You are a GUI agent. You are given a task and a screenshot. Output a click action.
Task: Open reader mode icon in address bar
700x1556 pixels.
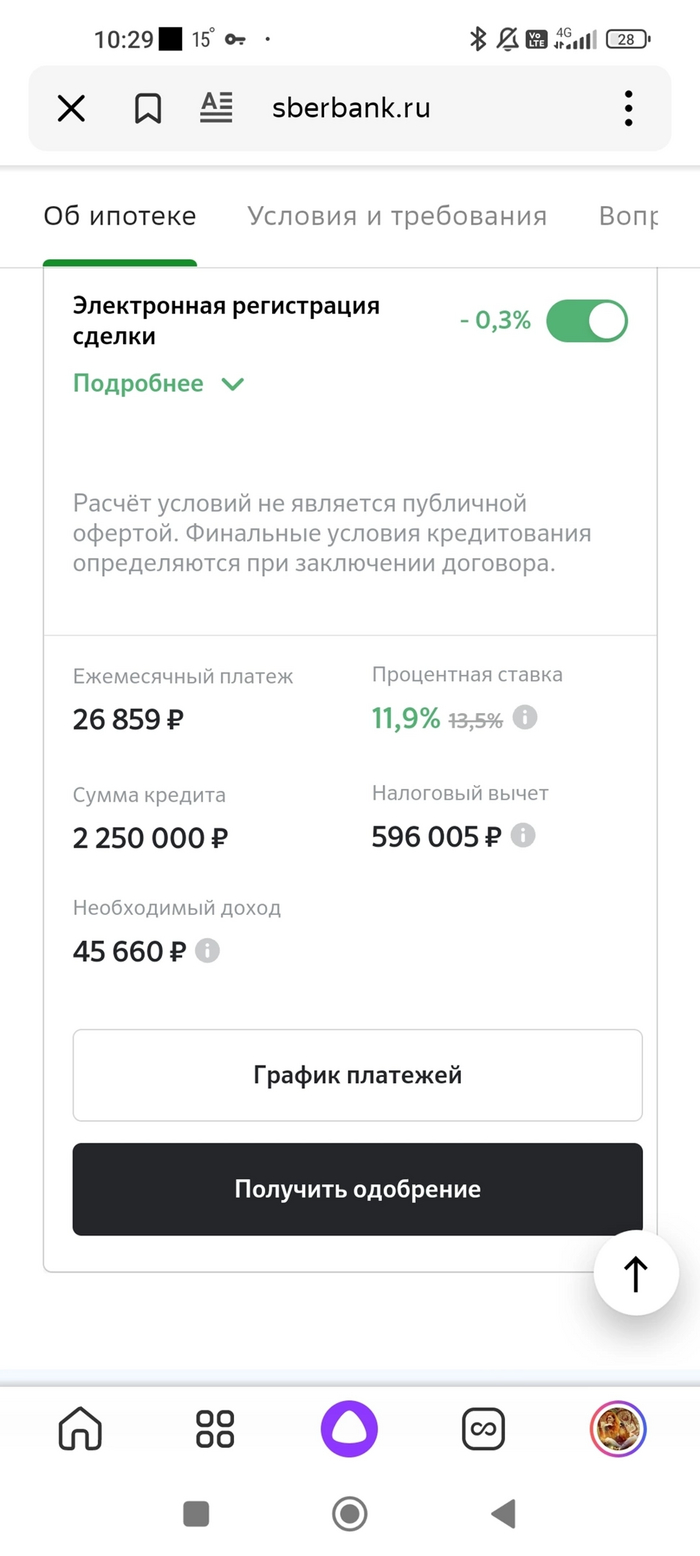click(x=216, y=107)
